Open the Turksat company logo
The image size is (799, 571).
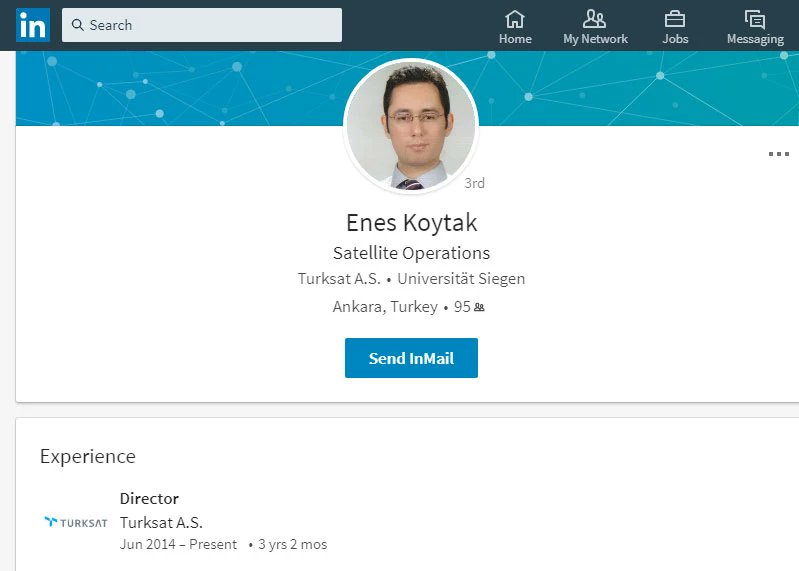point(76,522)
